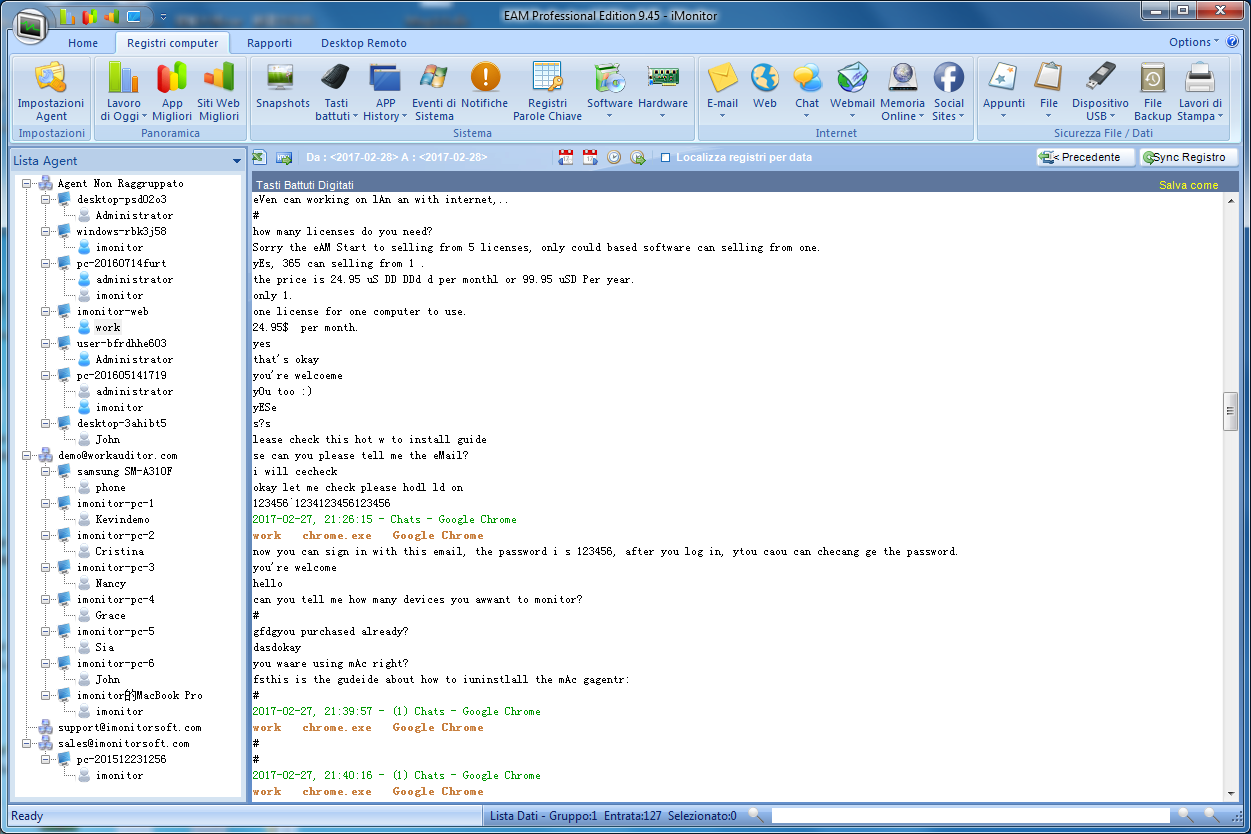Open the Options dropdown menu
The height and width of the screenshot is (834, 1251).
click(1194, 42)
